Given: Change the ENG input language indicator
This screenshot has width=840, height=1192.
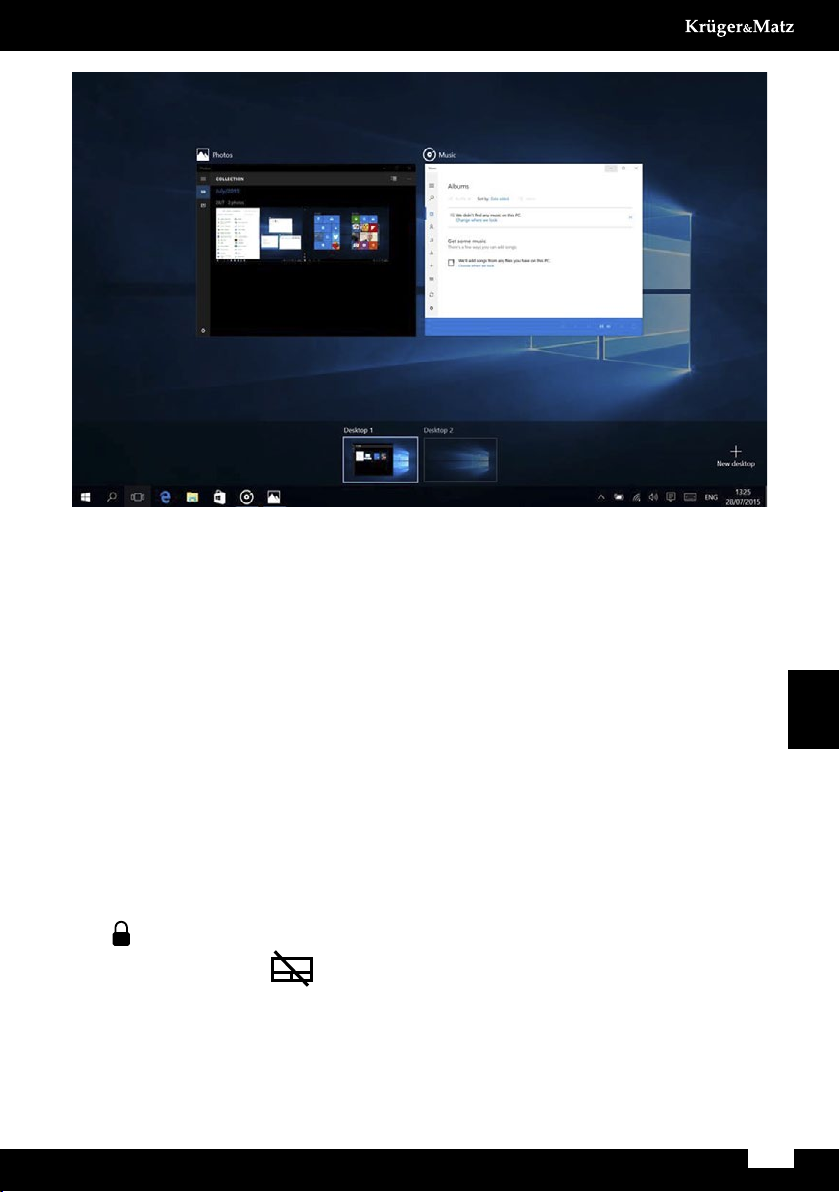Looking at the screenshot, I should 711,497.
